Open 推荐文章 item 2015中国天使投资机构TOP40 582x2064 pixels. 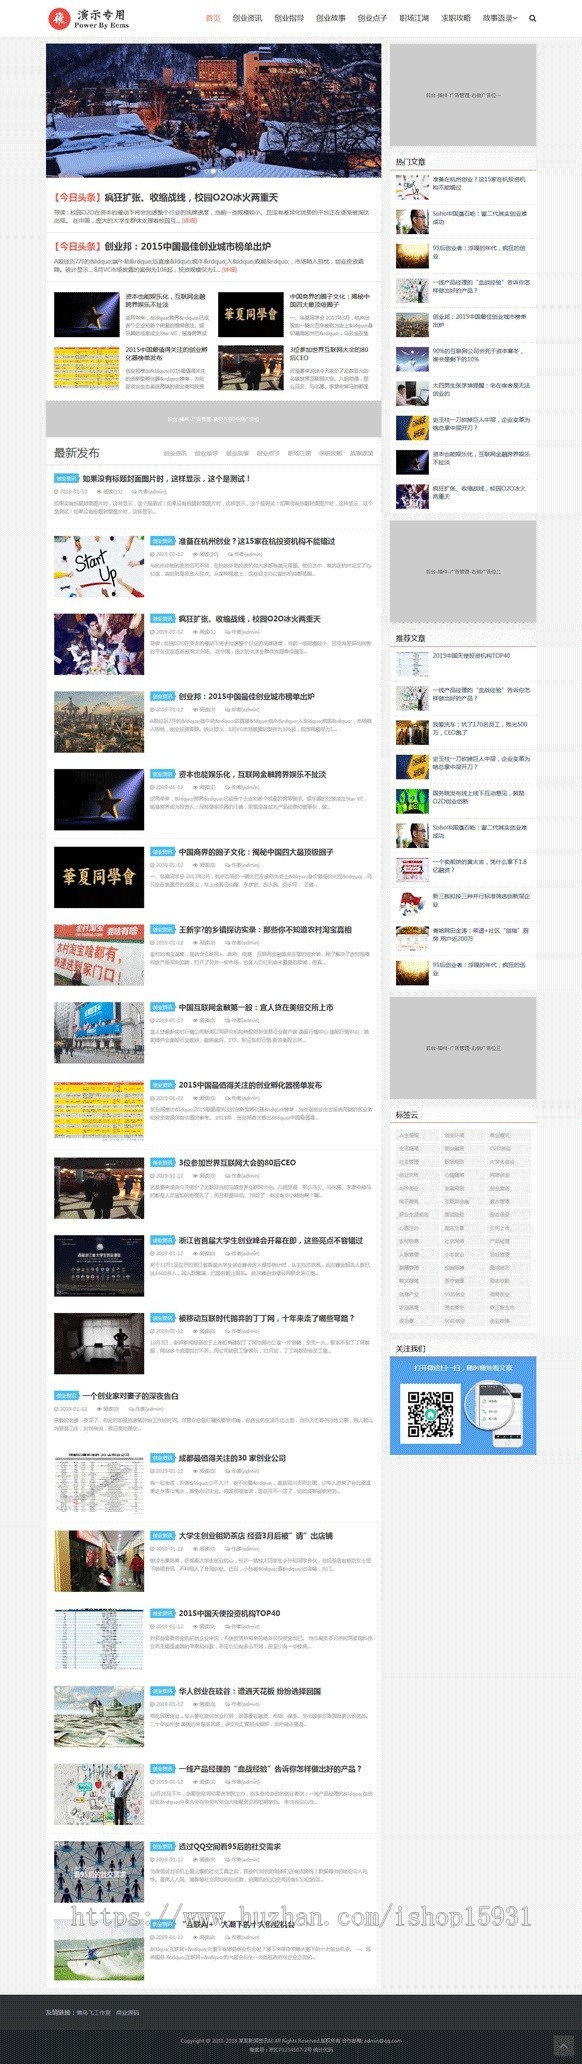[x=471, y=656]
